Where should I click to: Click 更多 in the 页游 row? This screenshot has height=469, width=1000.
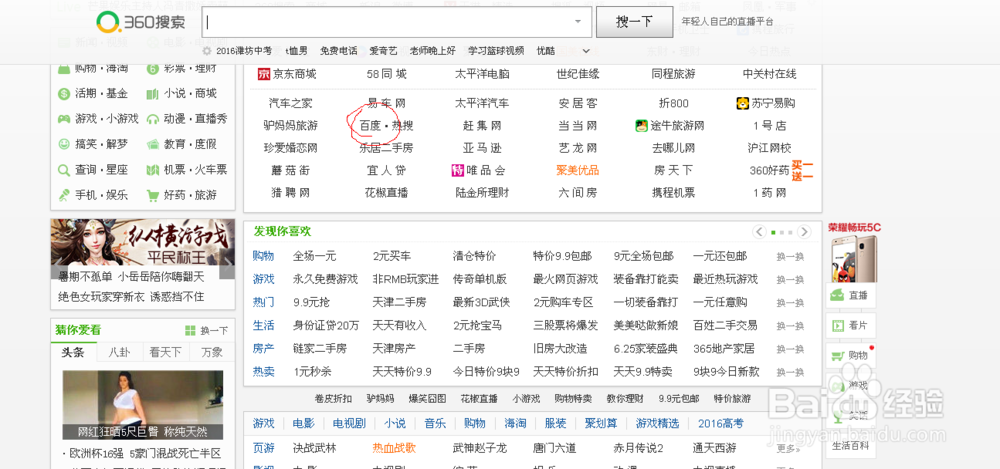pyautogui.click(x=787, y=449)
